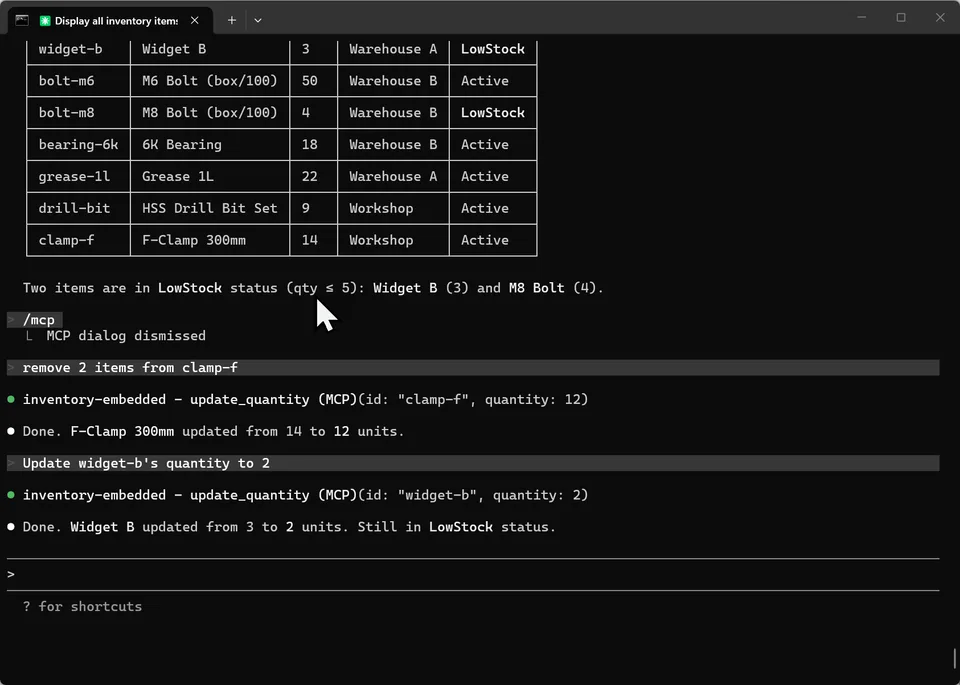Click quantity '9' for drill-bit

click(306, 208)
